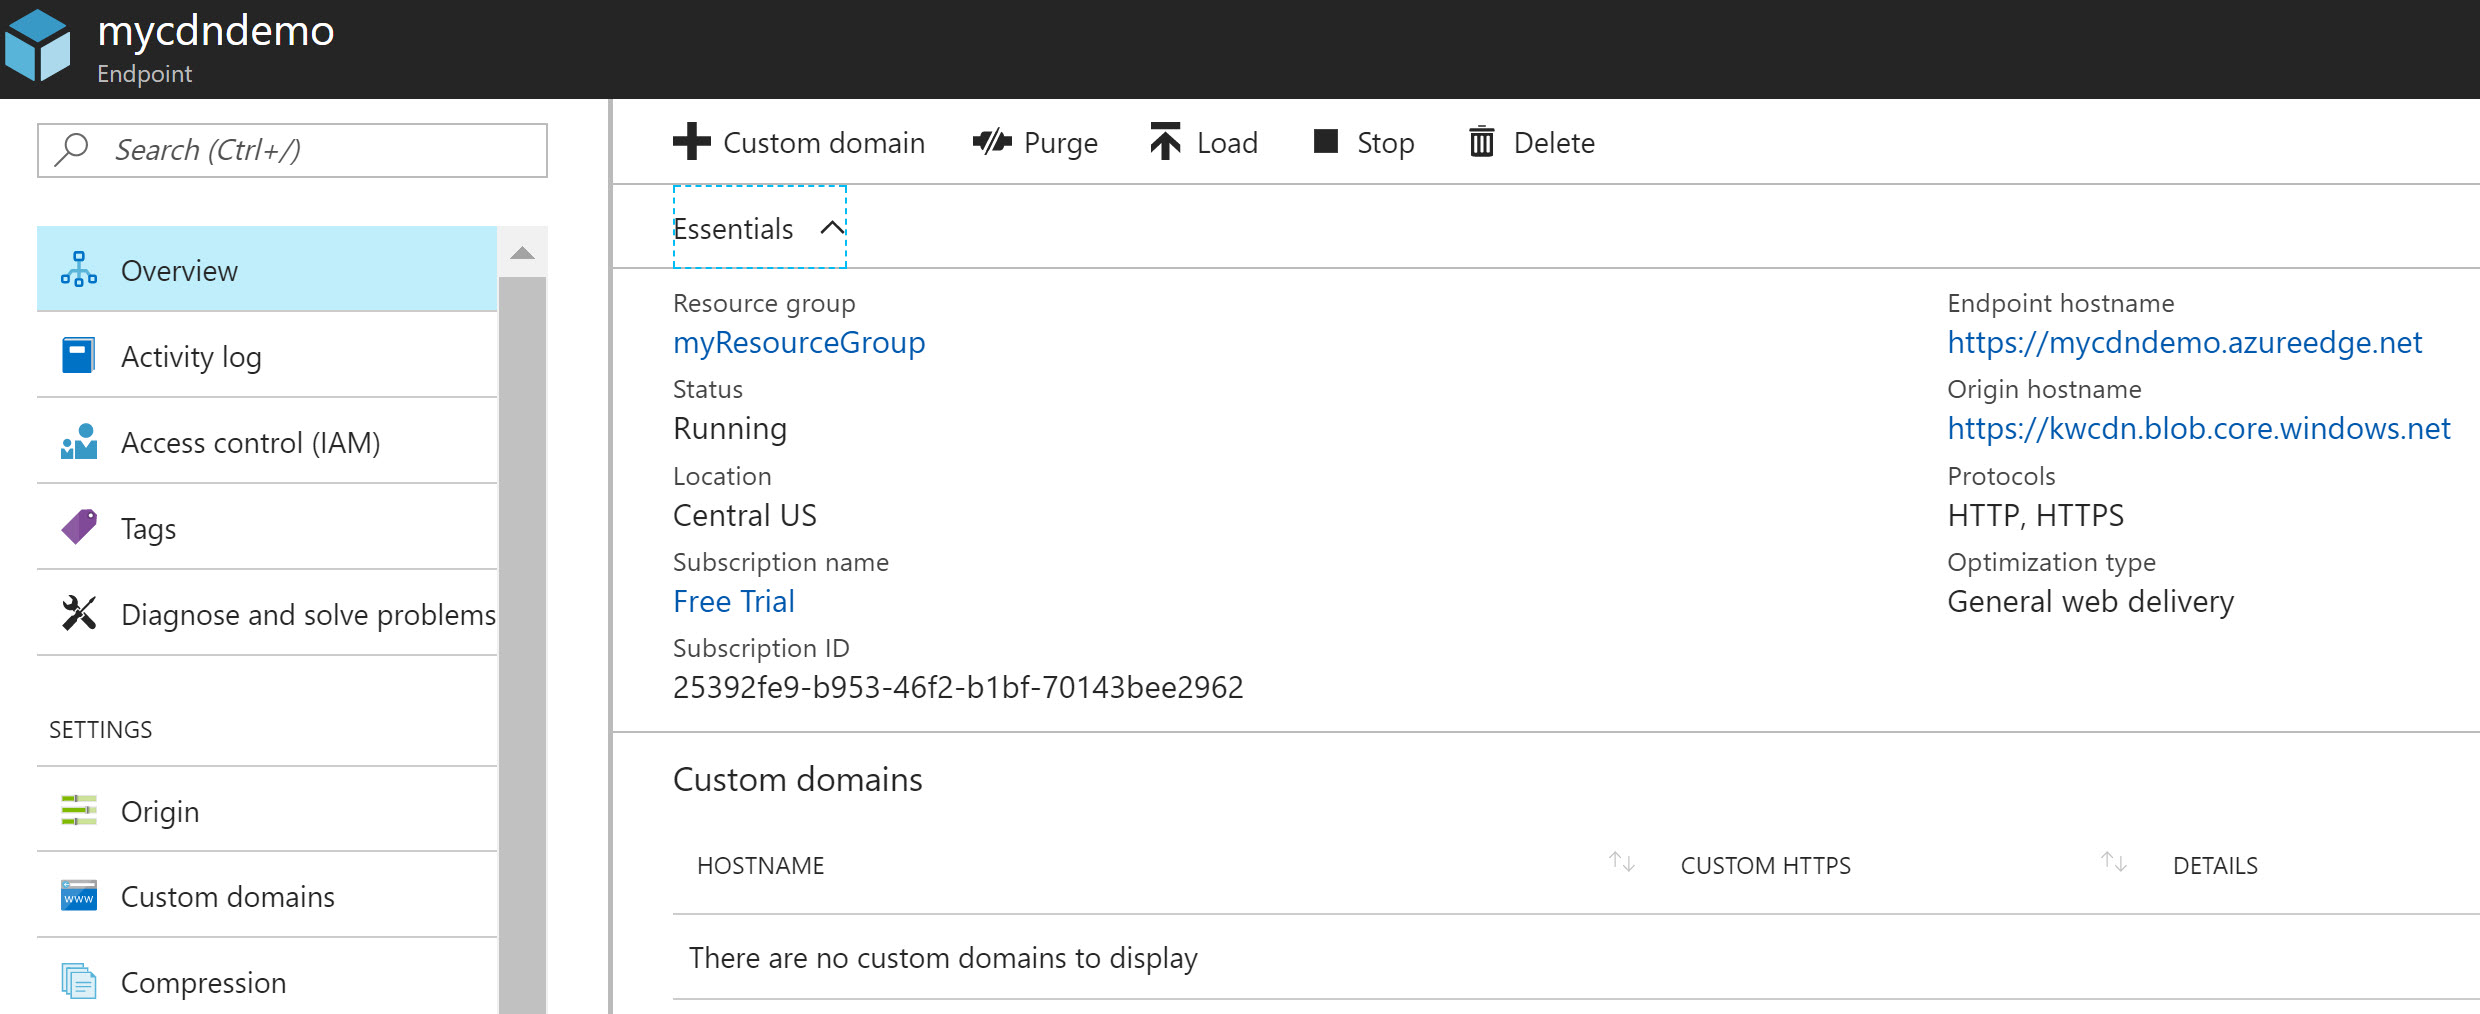Collapse the Essentials section
Viewport: 2480px width, 1014px height.
pos(760,227)
